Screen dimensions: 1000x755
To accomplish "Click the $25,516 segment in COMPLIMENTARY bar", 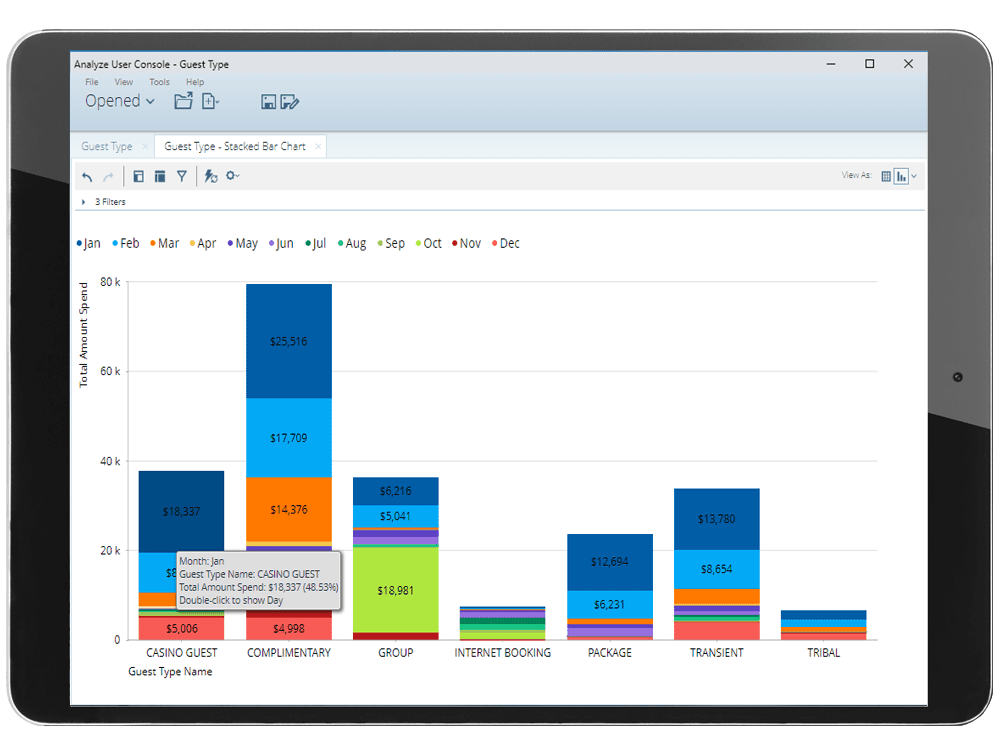I will click(x=289, y=341).
